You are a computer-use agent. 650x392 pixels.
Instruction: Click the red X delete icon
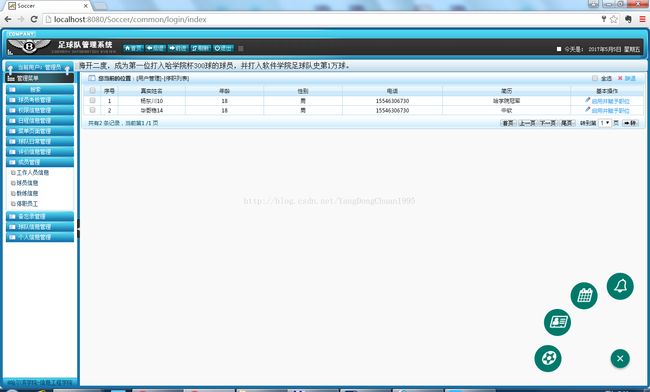point(620,78)
